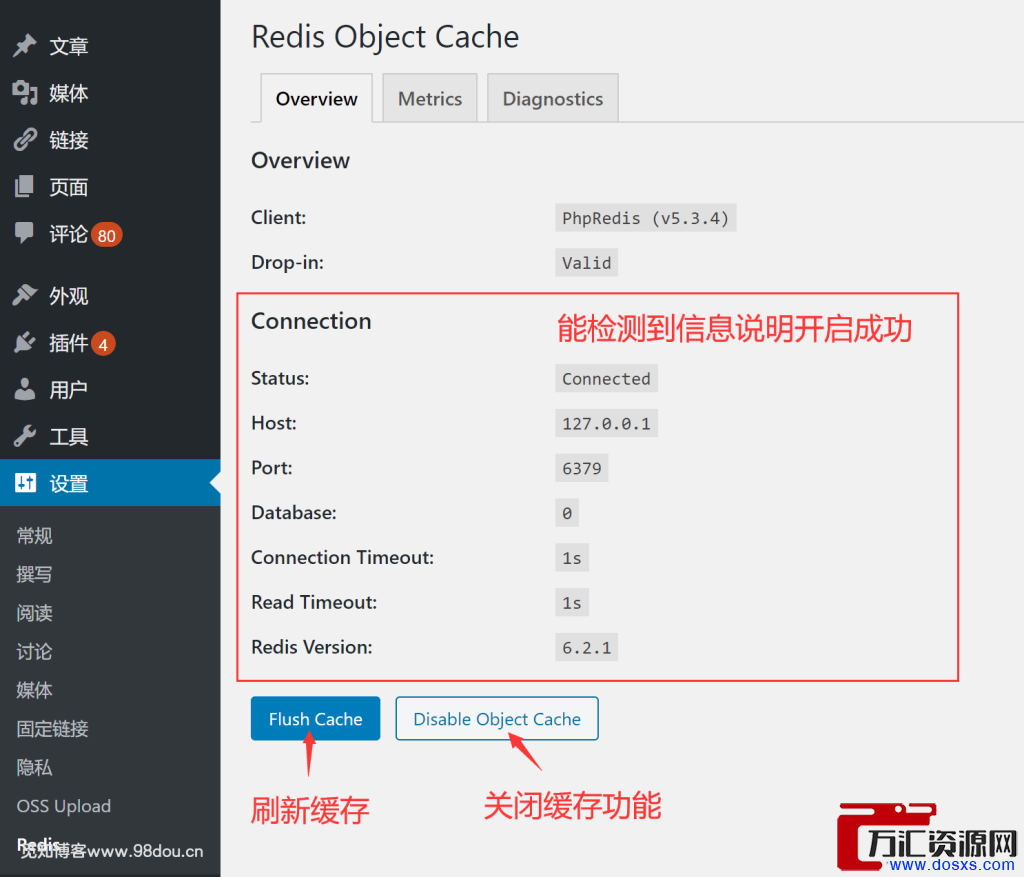
Task: Click the Connection Timeout 1s value
Action: pyautogui.click(x=571, y=557)
